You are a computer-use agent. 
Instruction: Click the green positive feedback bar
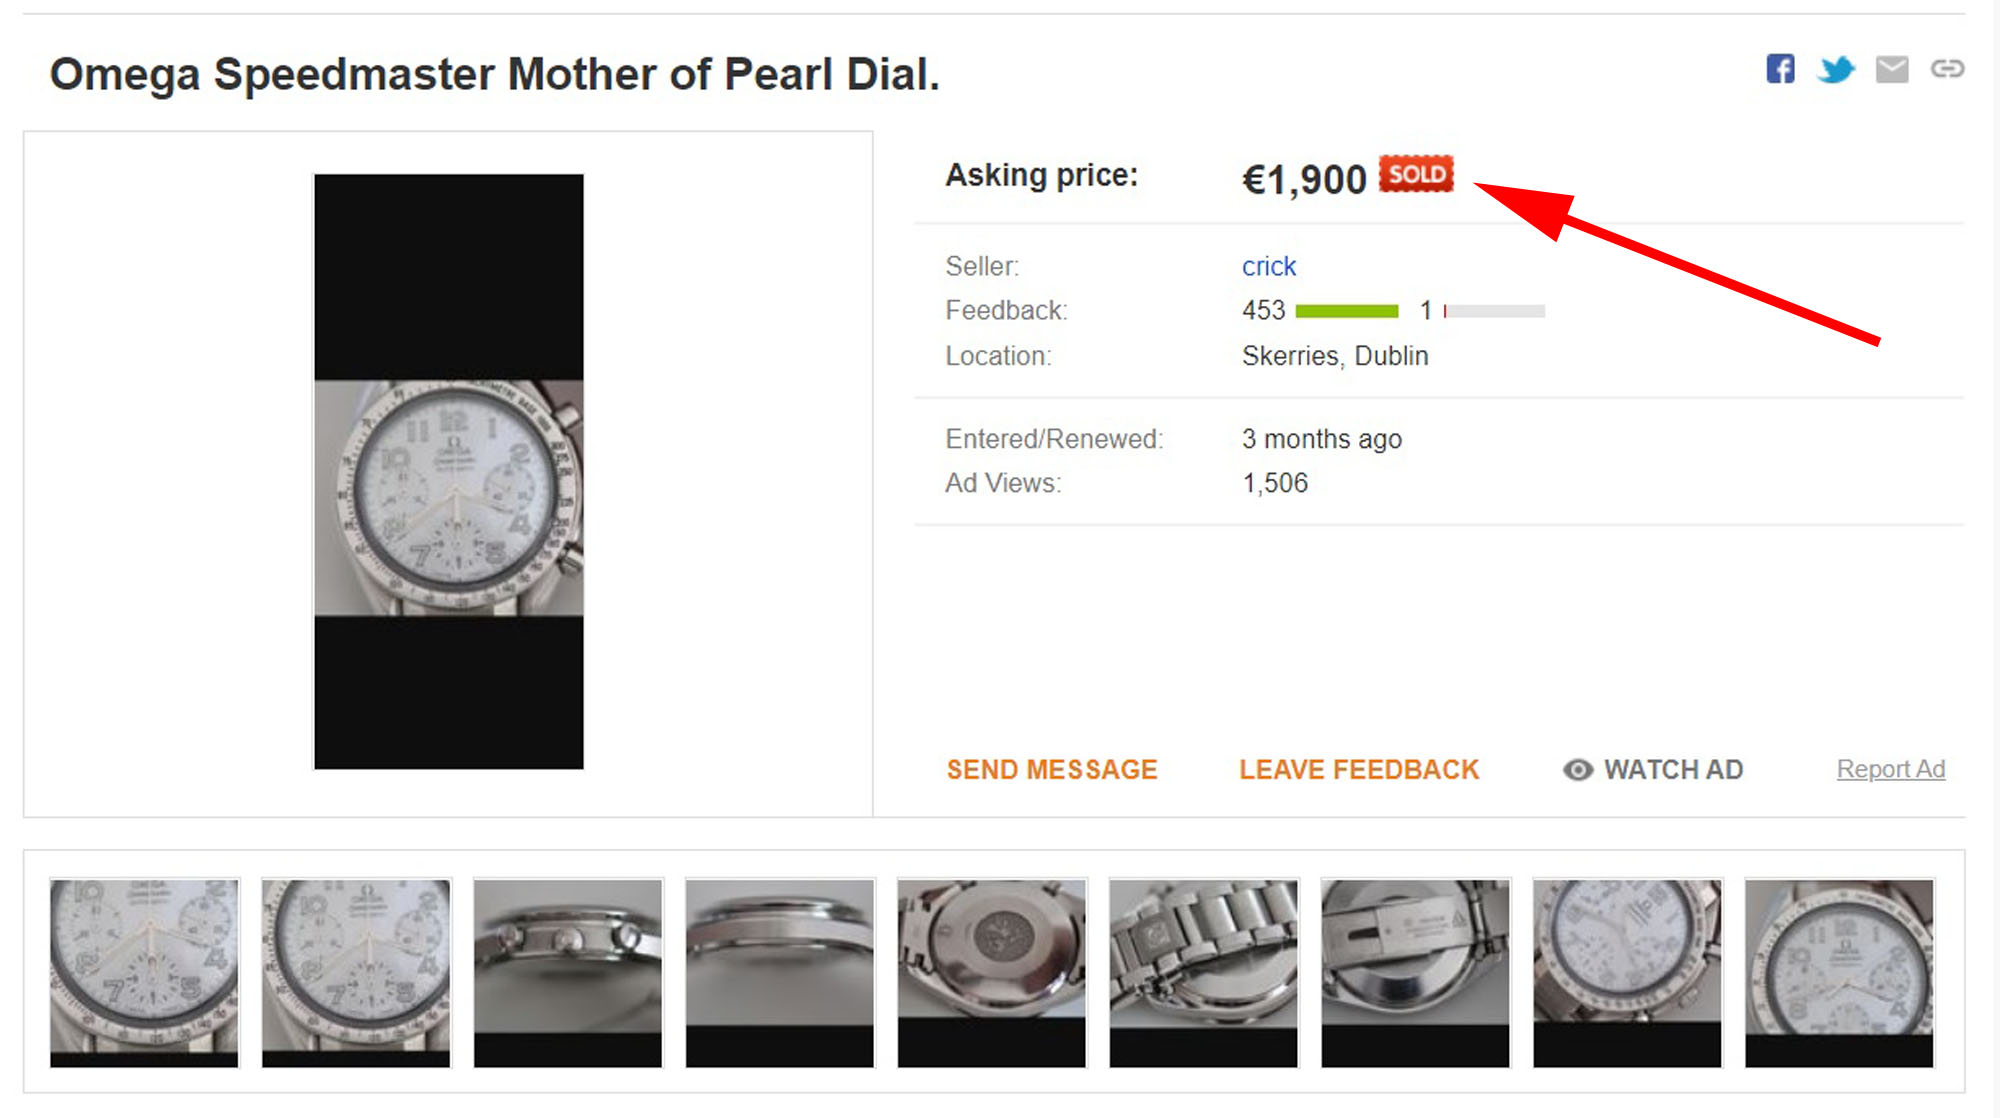click(x=1346, y=311)
